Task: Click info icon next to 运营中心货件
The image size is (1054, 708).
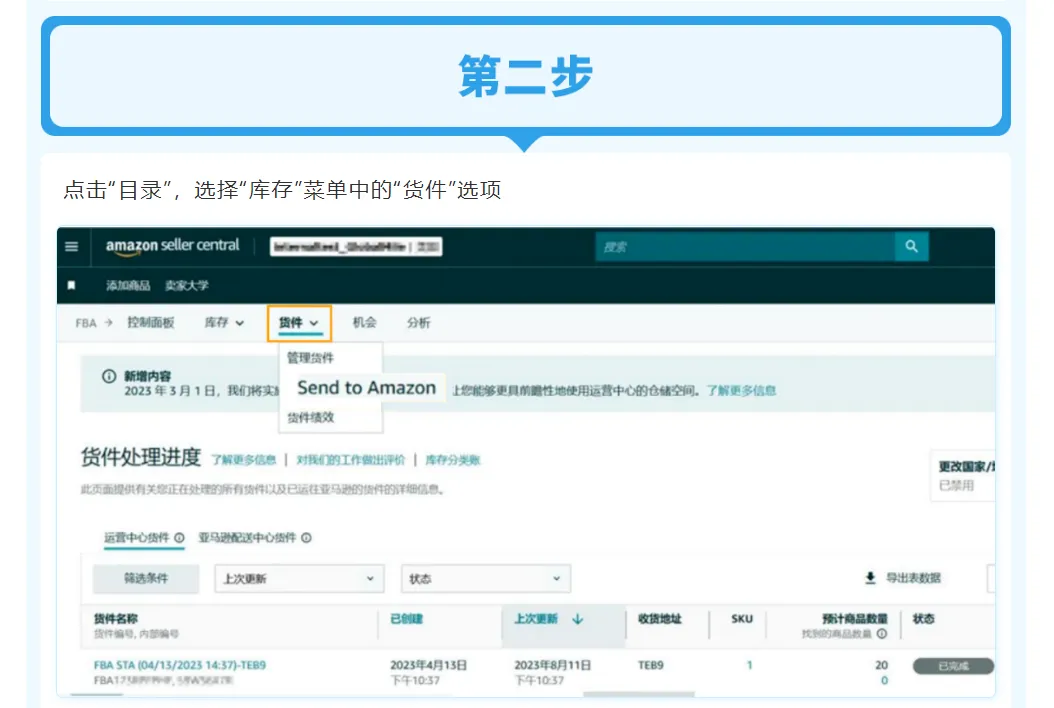Action: 179,538
